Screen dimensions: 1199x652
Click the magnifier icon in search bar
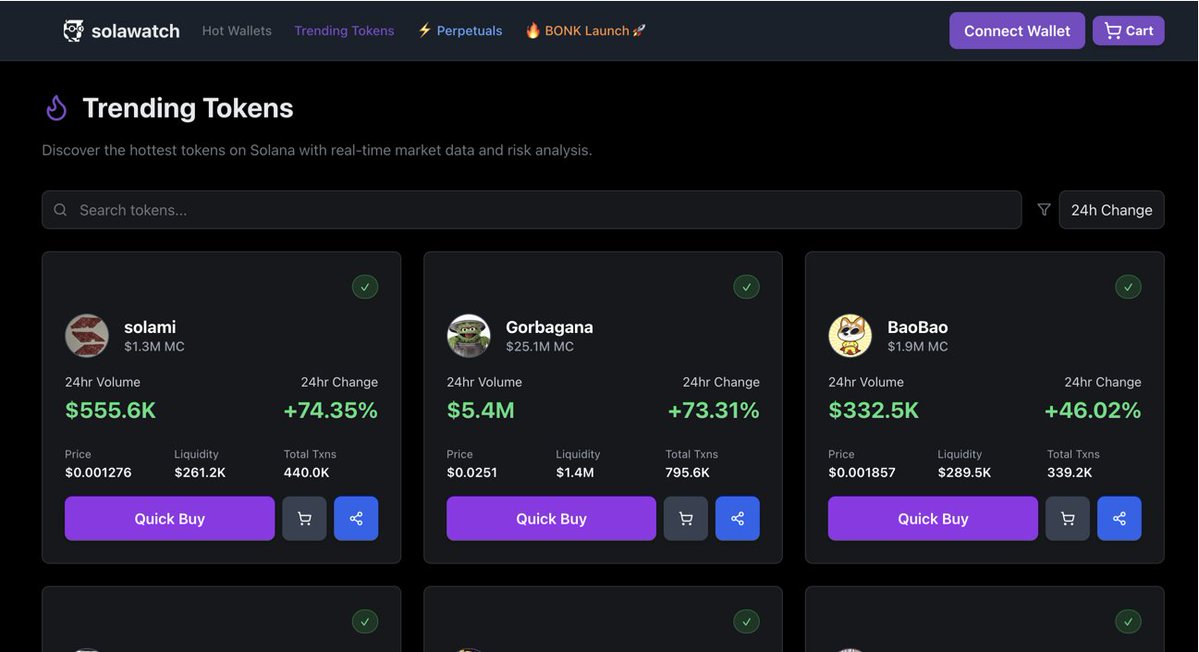tap(60, 209)
